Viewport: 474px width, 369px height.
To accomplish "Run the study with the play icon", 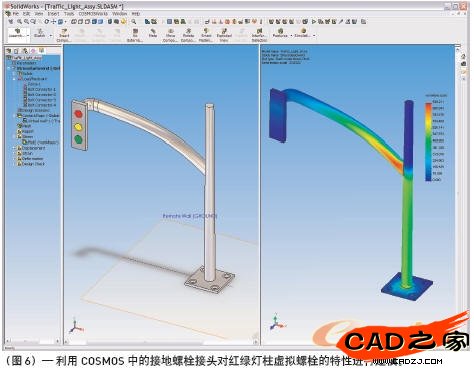I will pos(313,22).
